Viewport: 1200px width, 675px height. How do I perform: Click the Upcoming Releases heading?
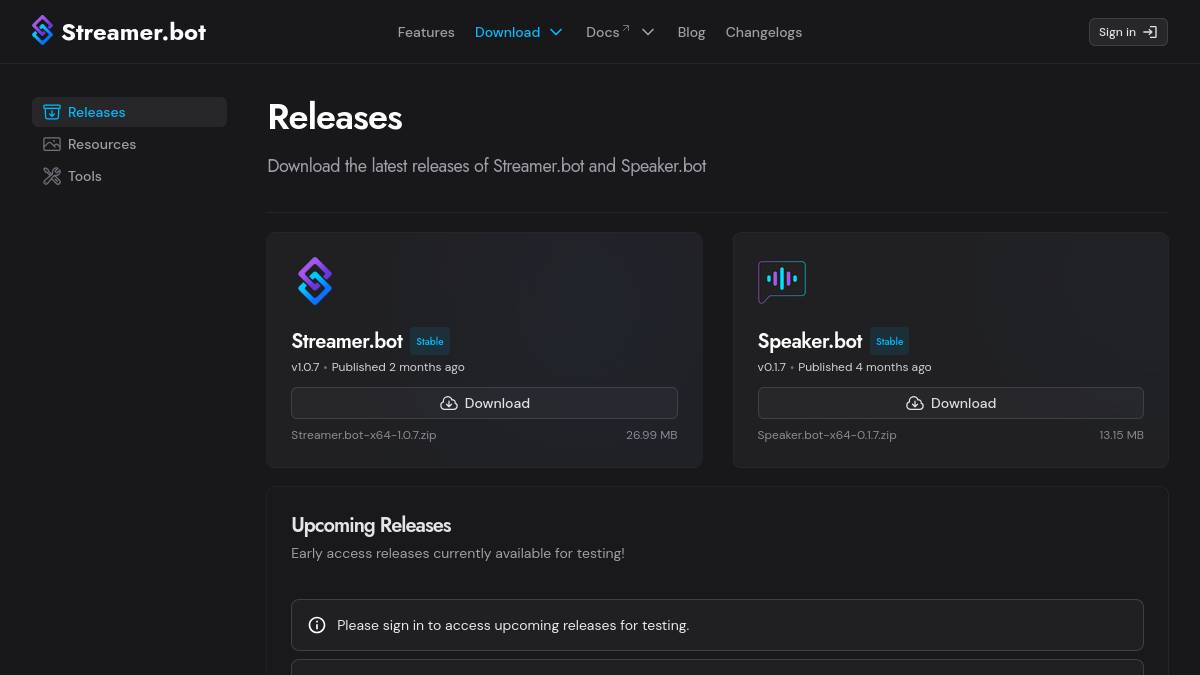(371, 525)
